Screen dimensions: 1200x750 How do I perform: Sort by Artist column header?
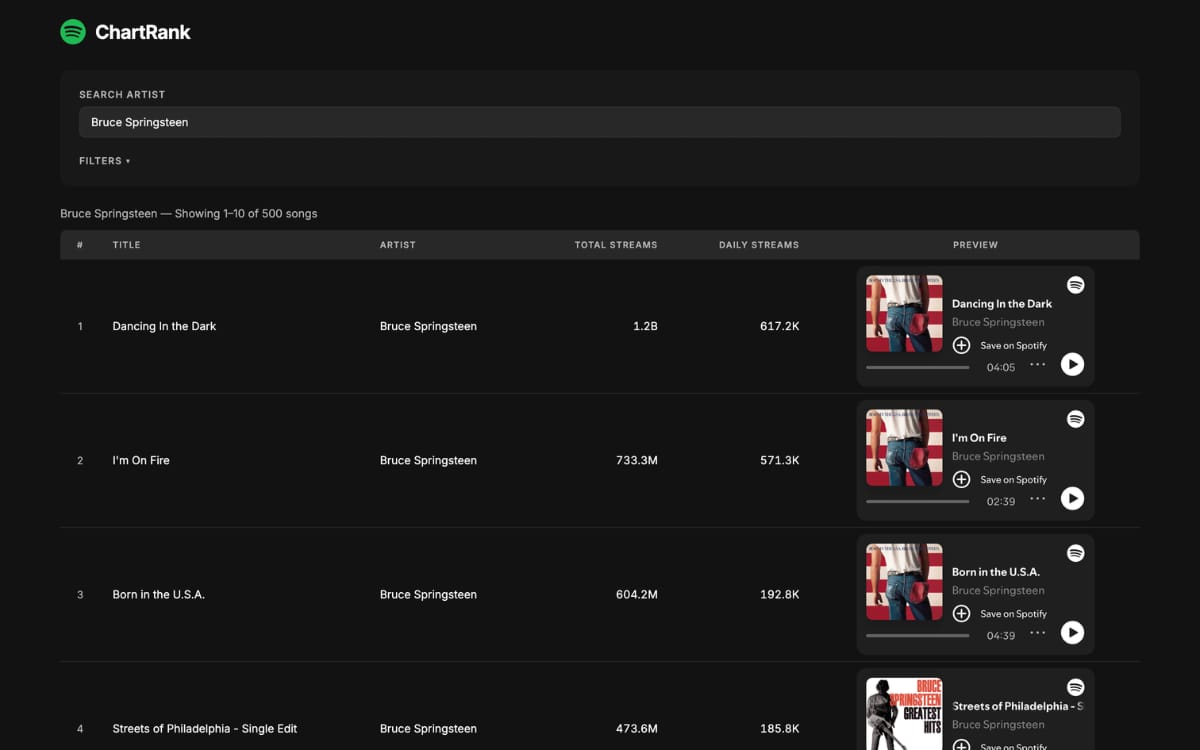pyautogui.click(x=398, y=245)
